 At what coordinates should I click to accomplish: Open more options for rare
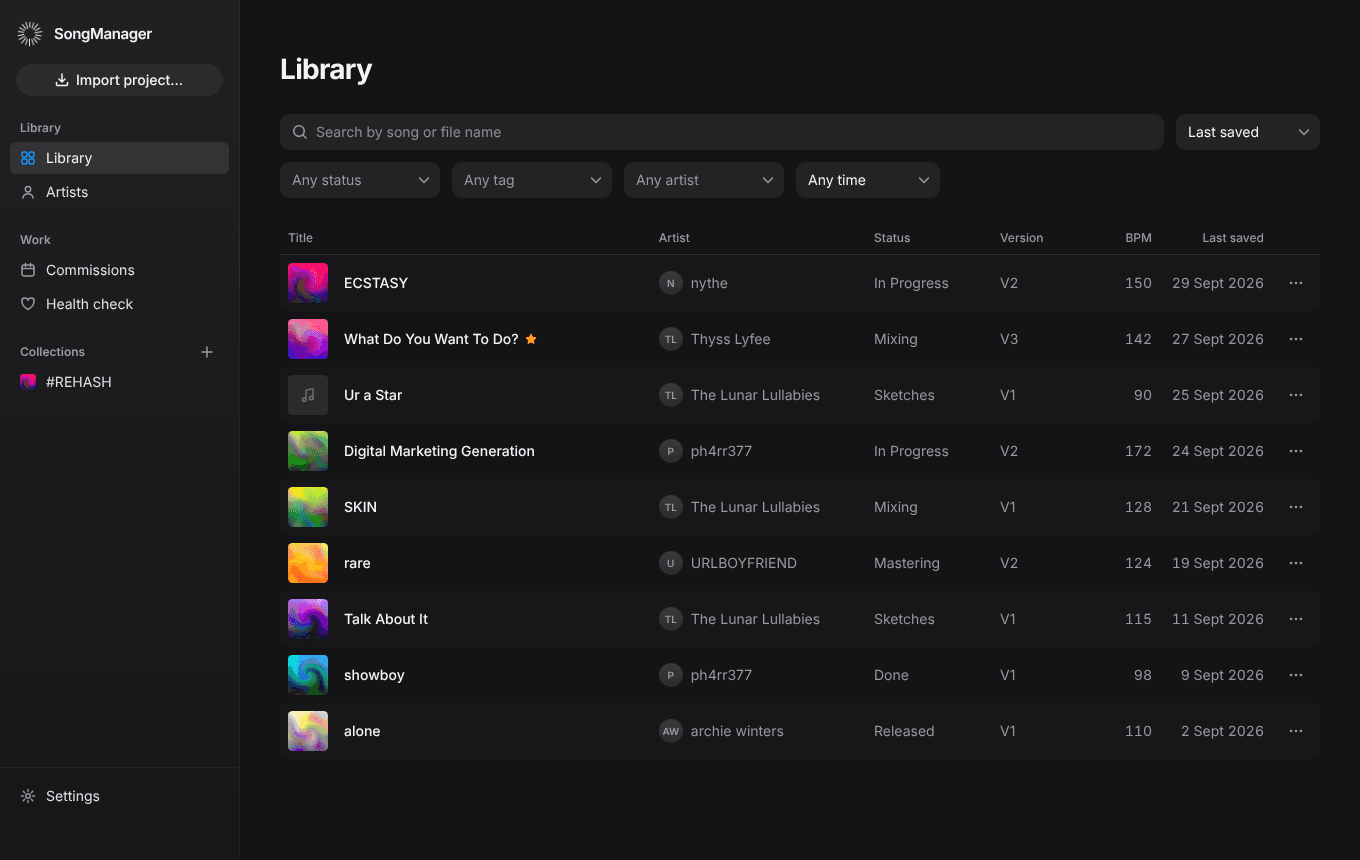pyautogui.click(x=1296, y=563)
